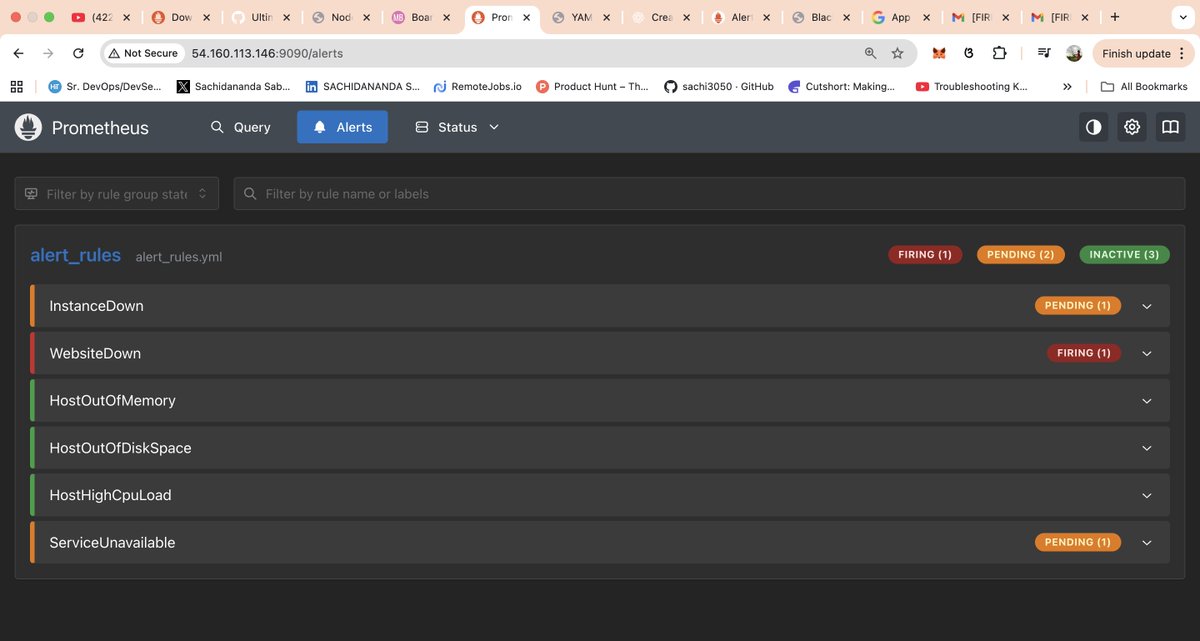1200x641 pixels.
Task: Go back with browser back arrow
Action: 18,53
